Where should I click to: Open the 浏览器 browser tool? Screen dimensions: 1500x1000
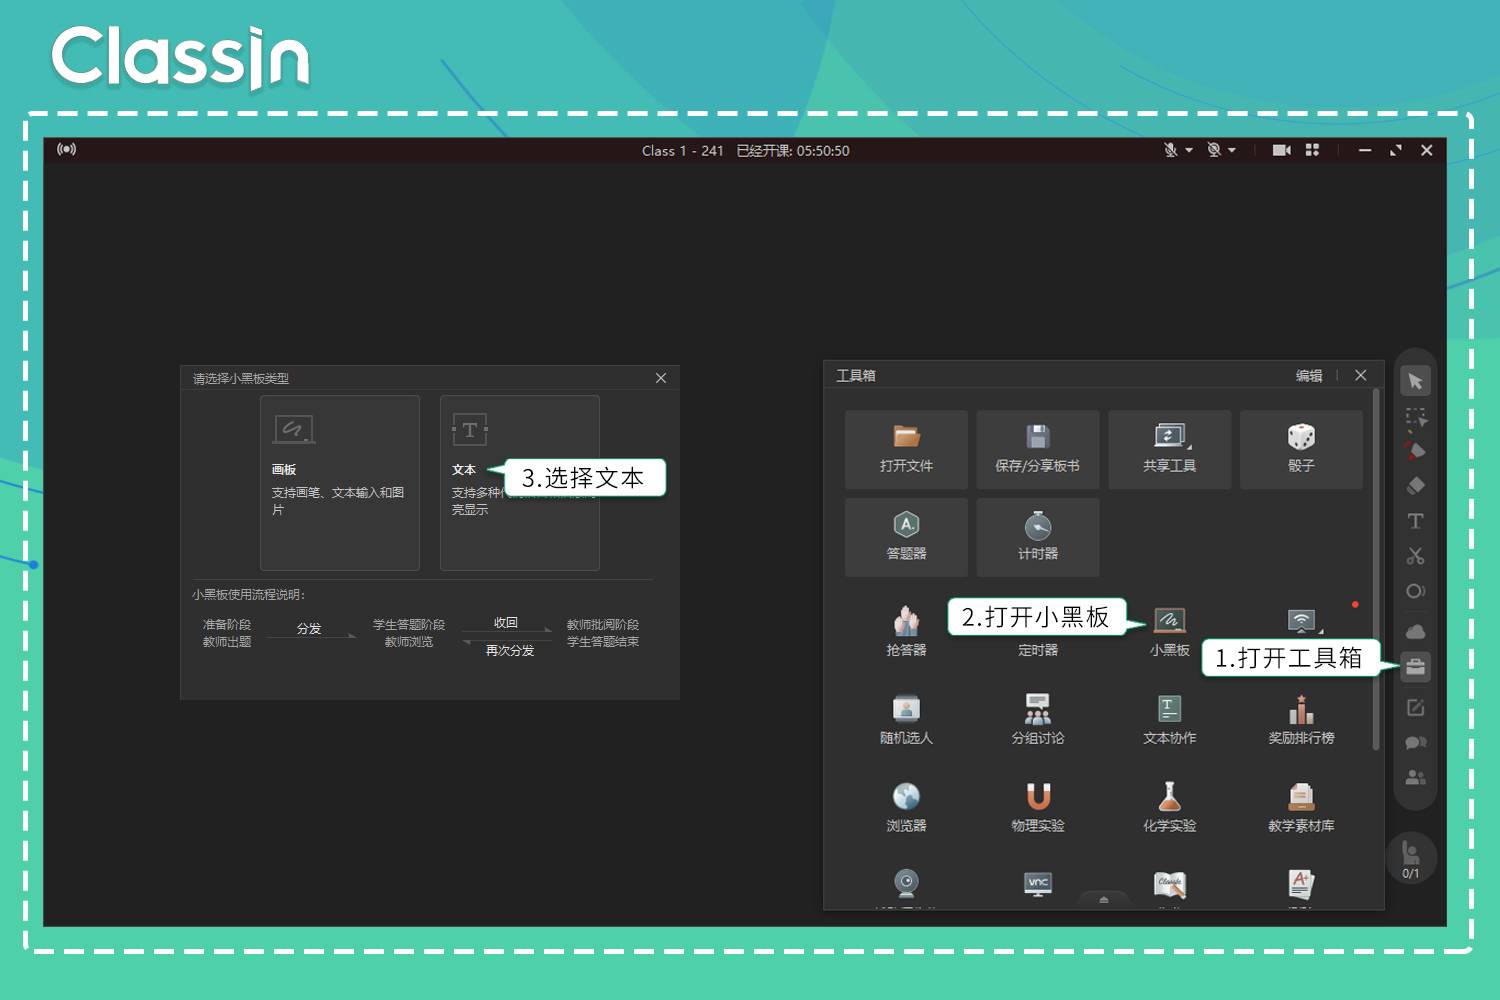906,807
